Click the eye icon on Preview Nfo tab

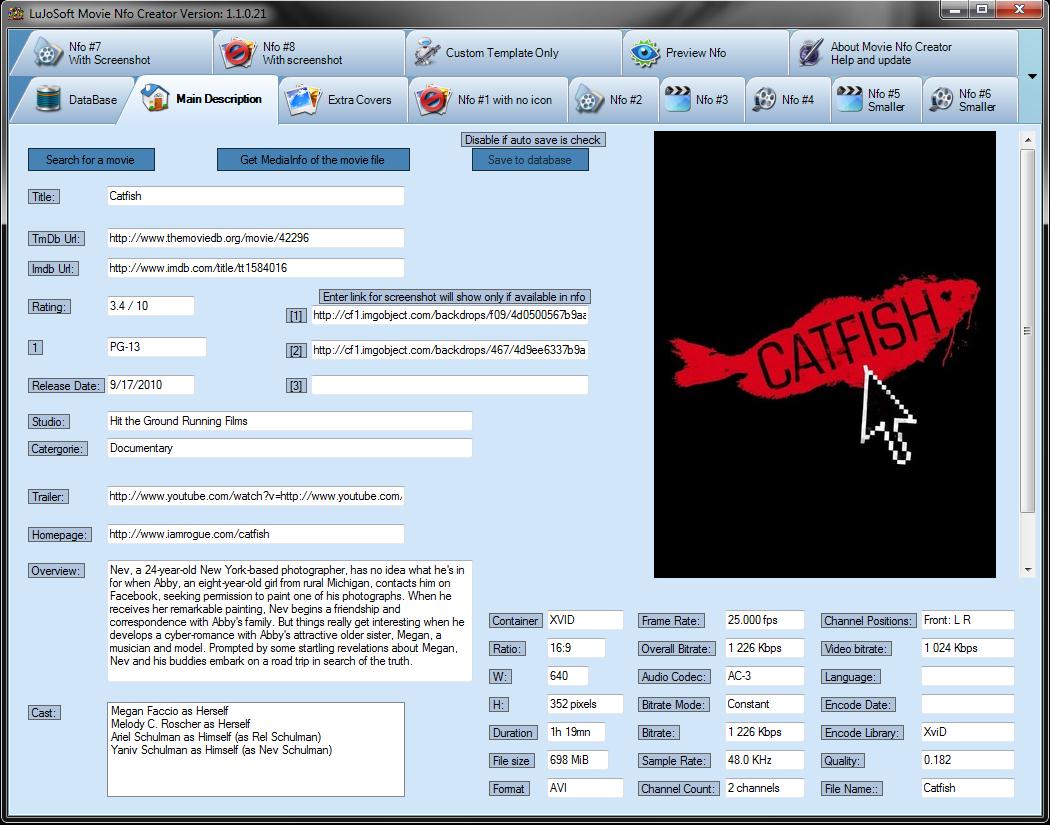click(645, 53)
